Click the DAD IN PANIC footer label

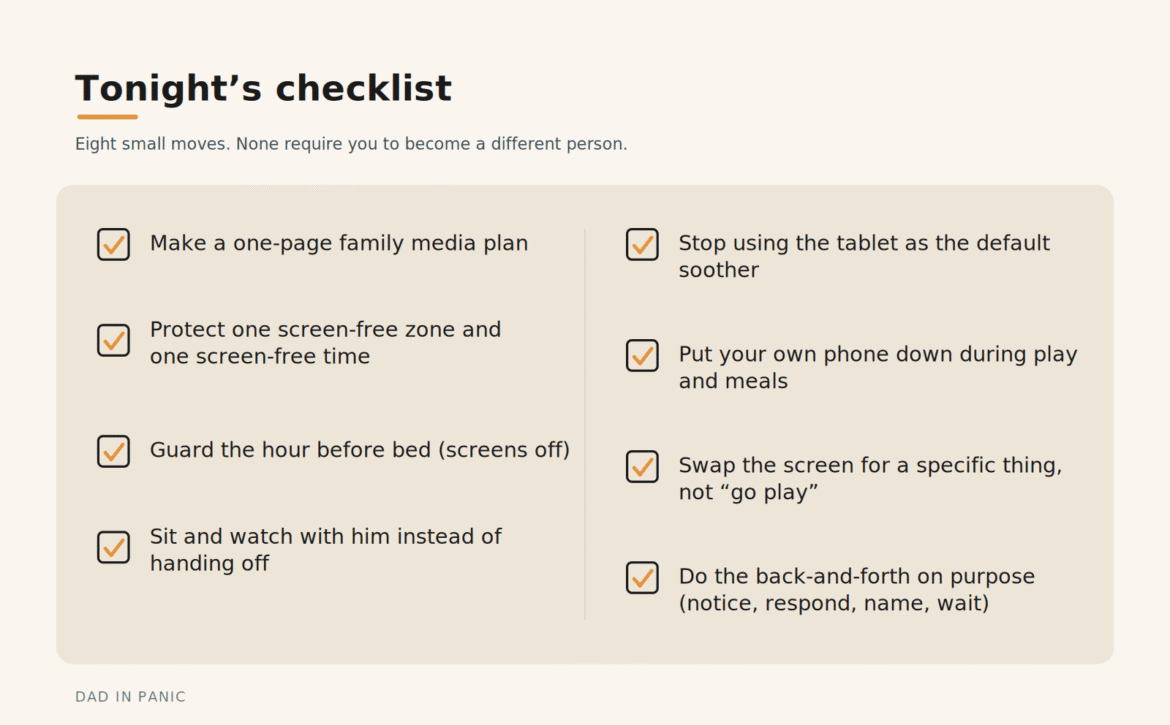(x=131, y=697)
